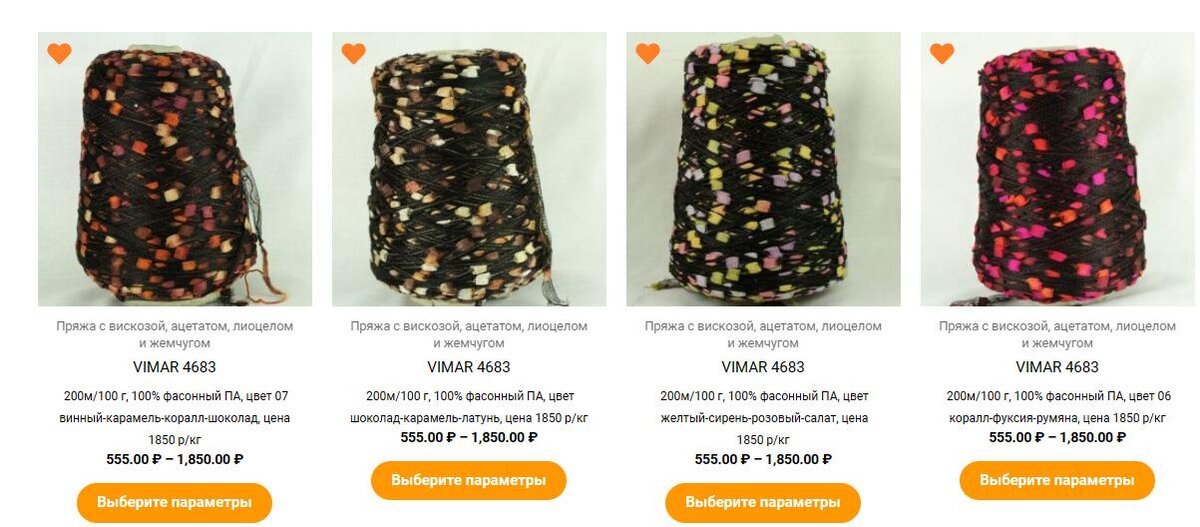The image size is (1200, 527).
Task: Select options button for yellow-lilac-pink yarn
Action: click(763, 502)
